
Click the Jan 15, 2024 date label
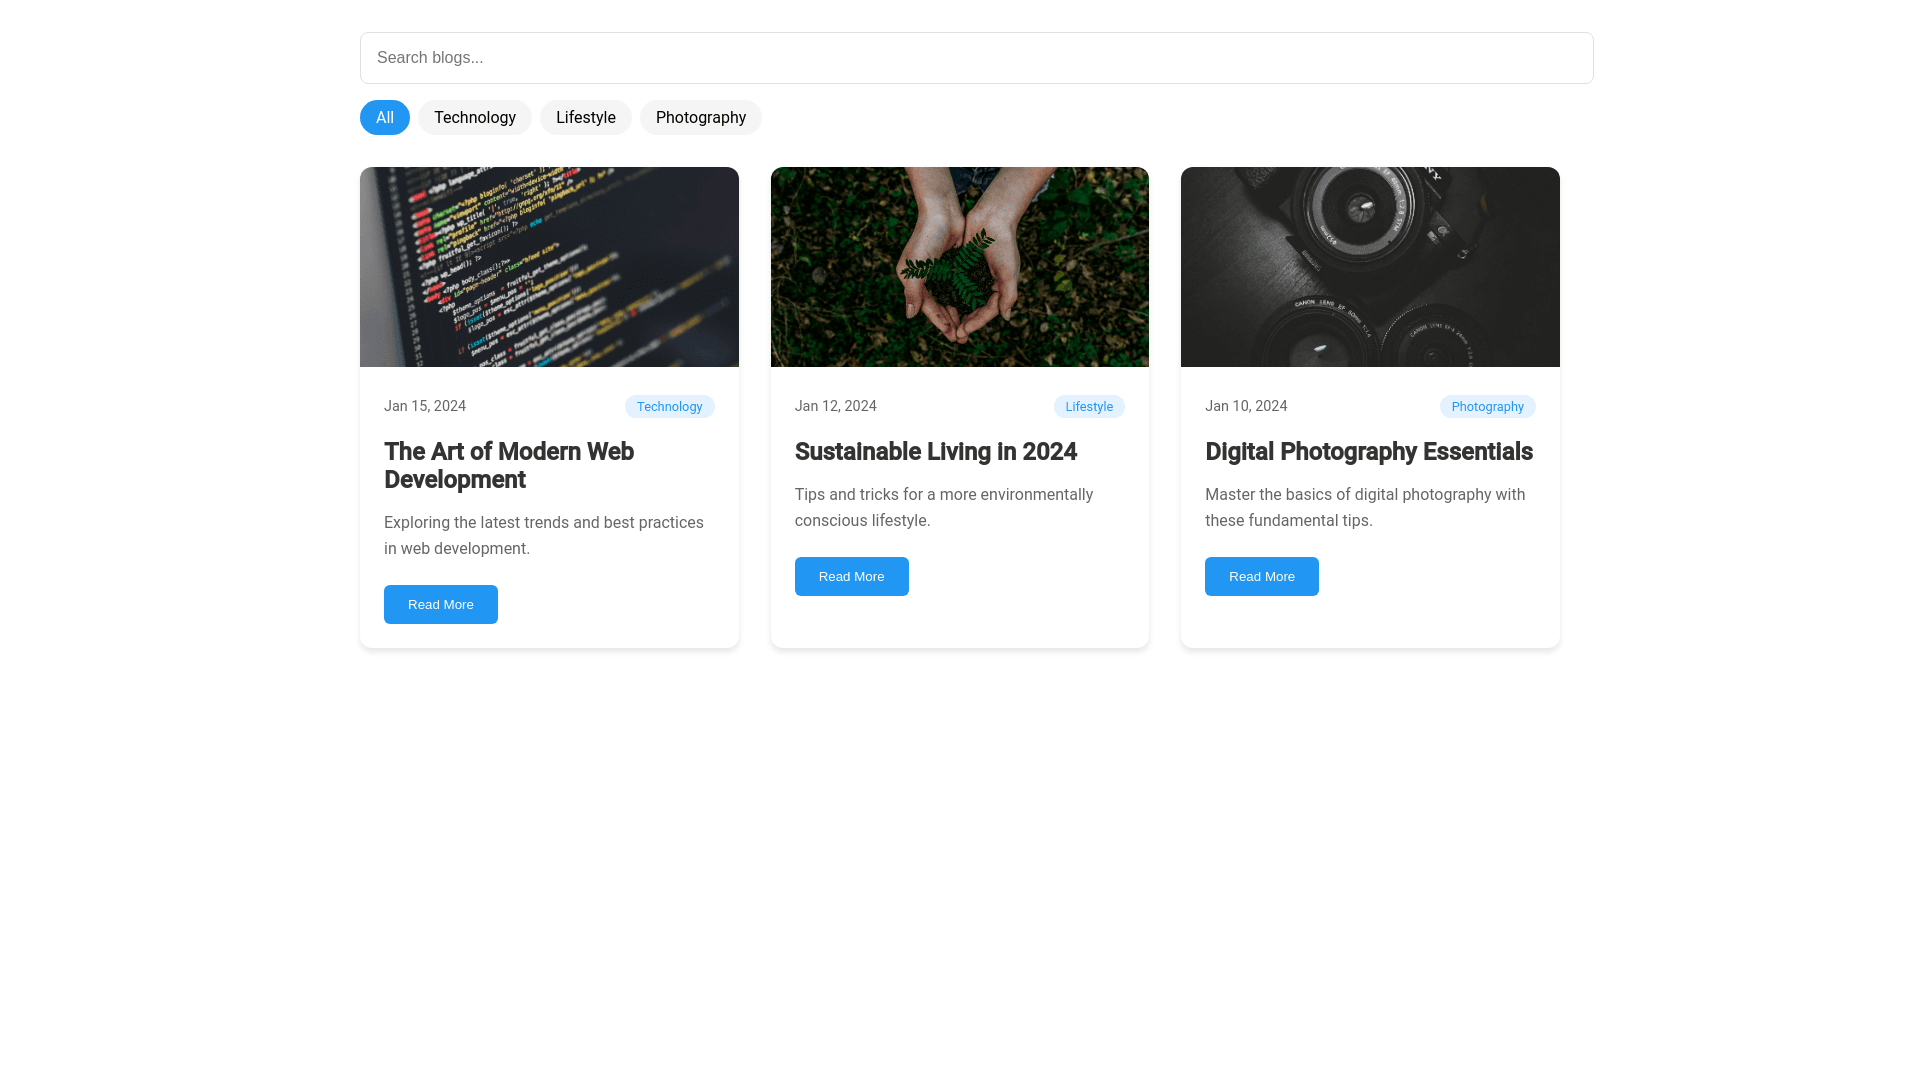pyautogui.click(x=424, y=406)
